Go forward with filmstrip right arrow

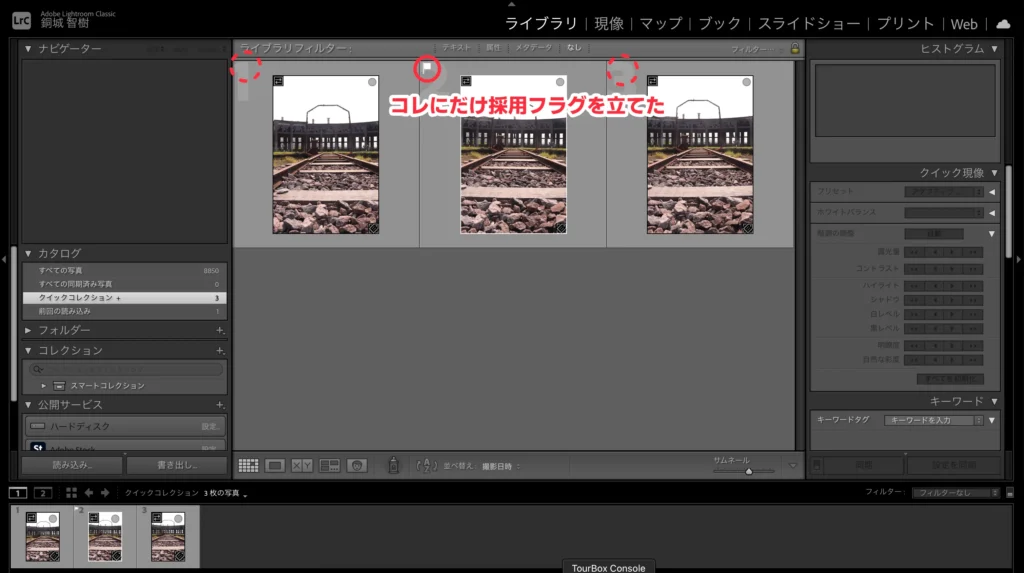pyautogui.click(x=104, y=493)
